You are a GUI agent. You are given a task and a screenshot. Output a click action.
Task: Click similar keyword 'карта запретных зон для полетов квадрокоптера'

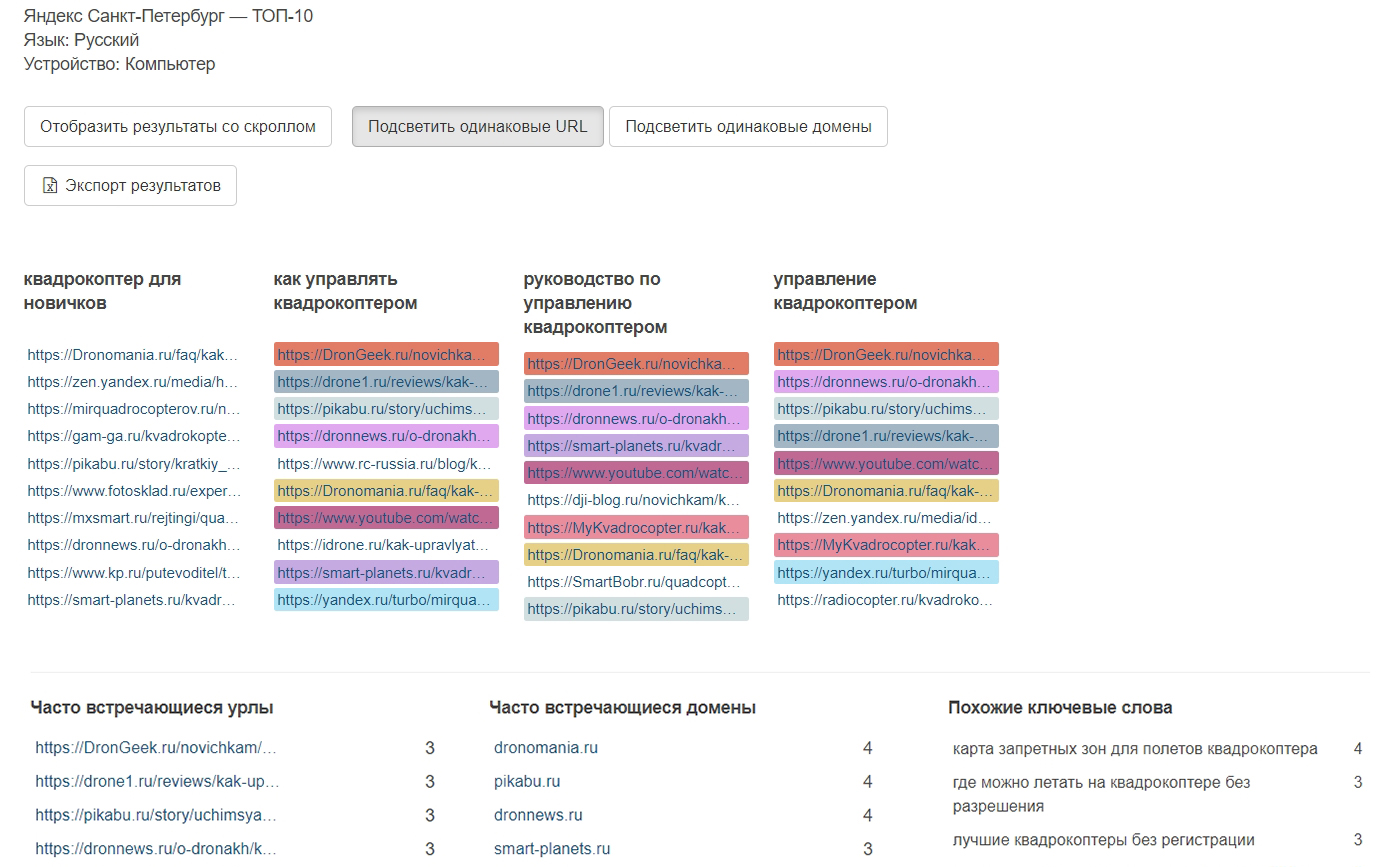tap(1135, 749)
